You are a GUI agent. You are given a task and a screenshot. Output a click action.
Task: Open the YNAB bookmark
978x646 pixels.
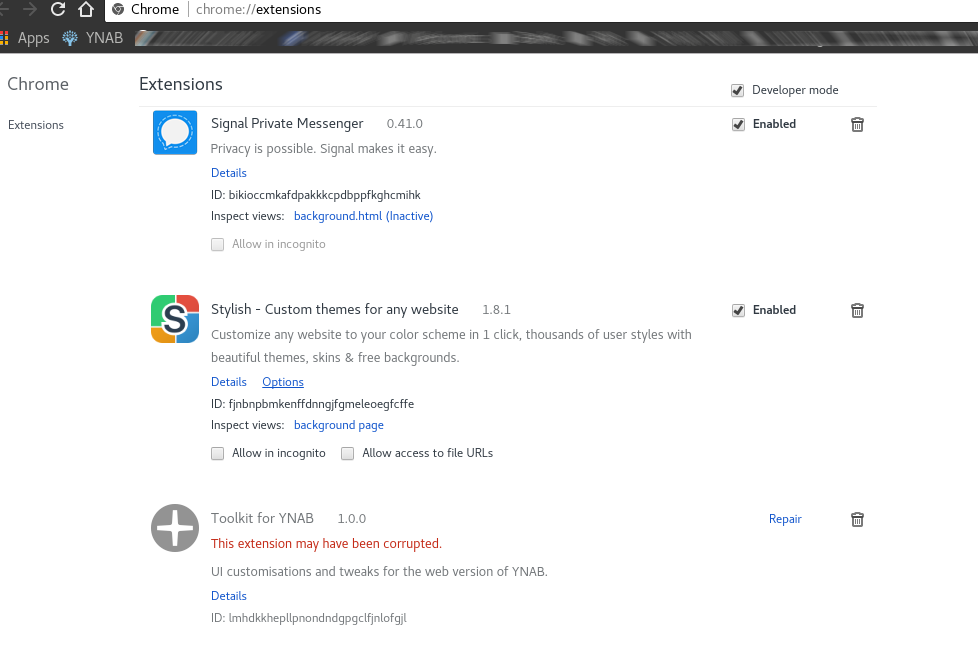pos(93,38)
